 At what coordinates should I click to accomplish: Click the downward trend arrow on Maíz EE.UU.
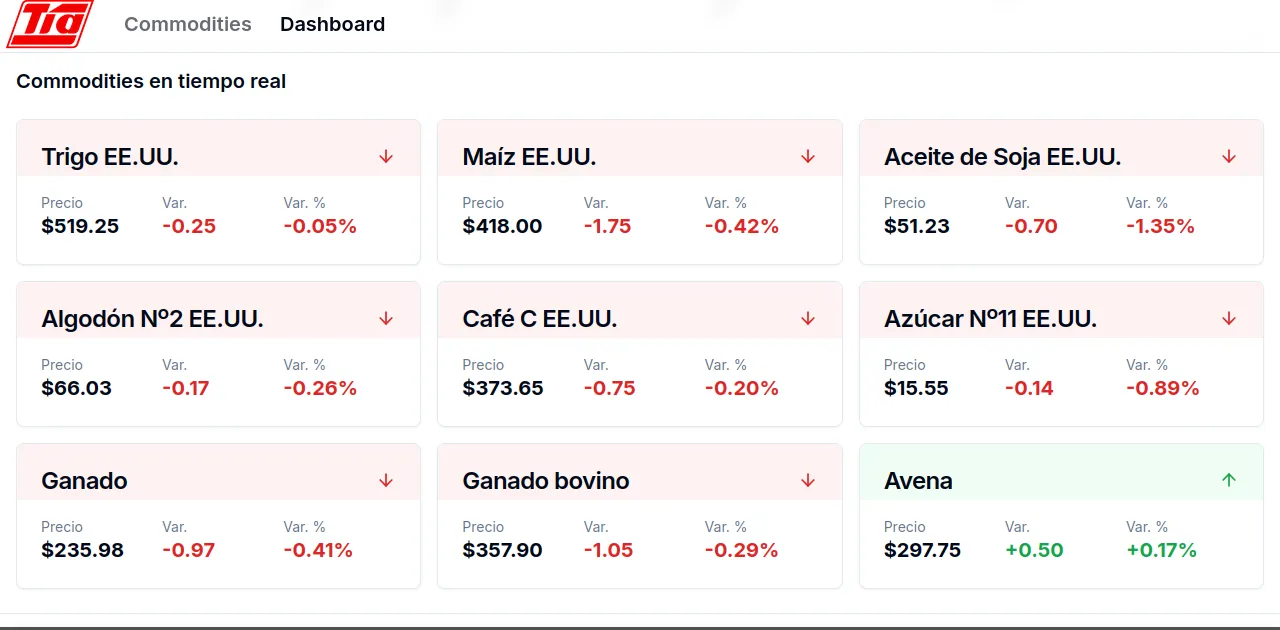(807, 156)
